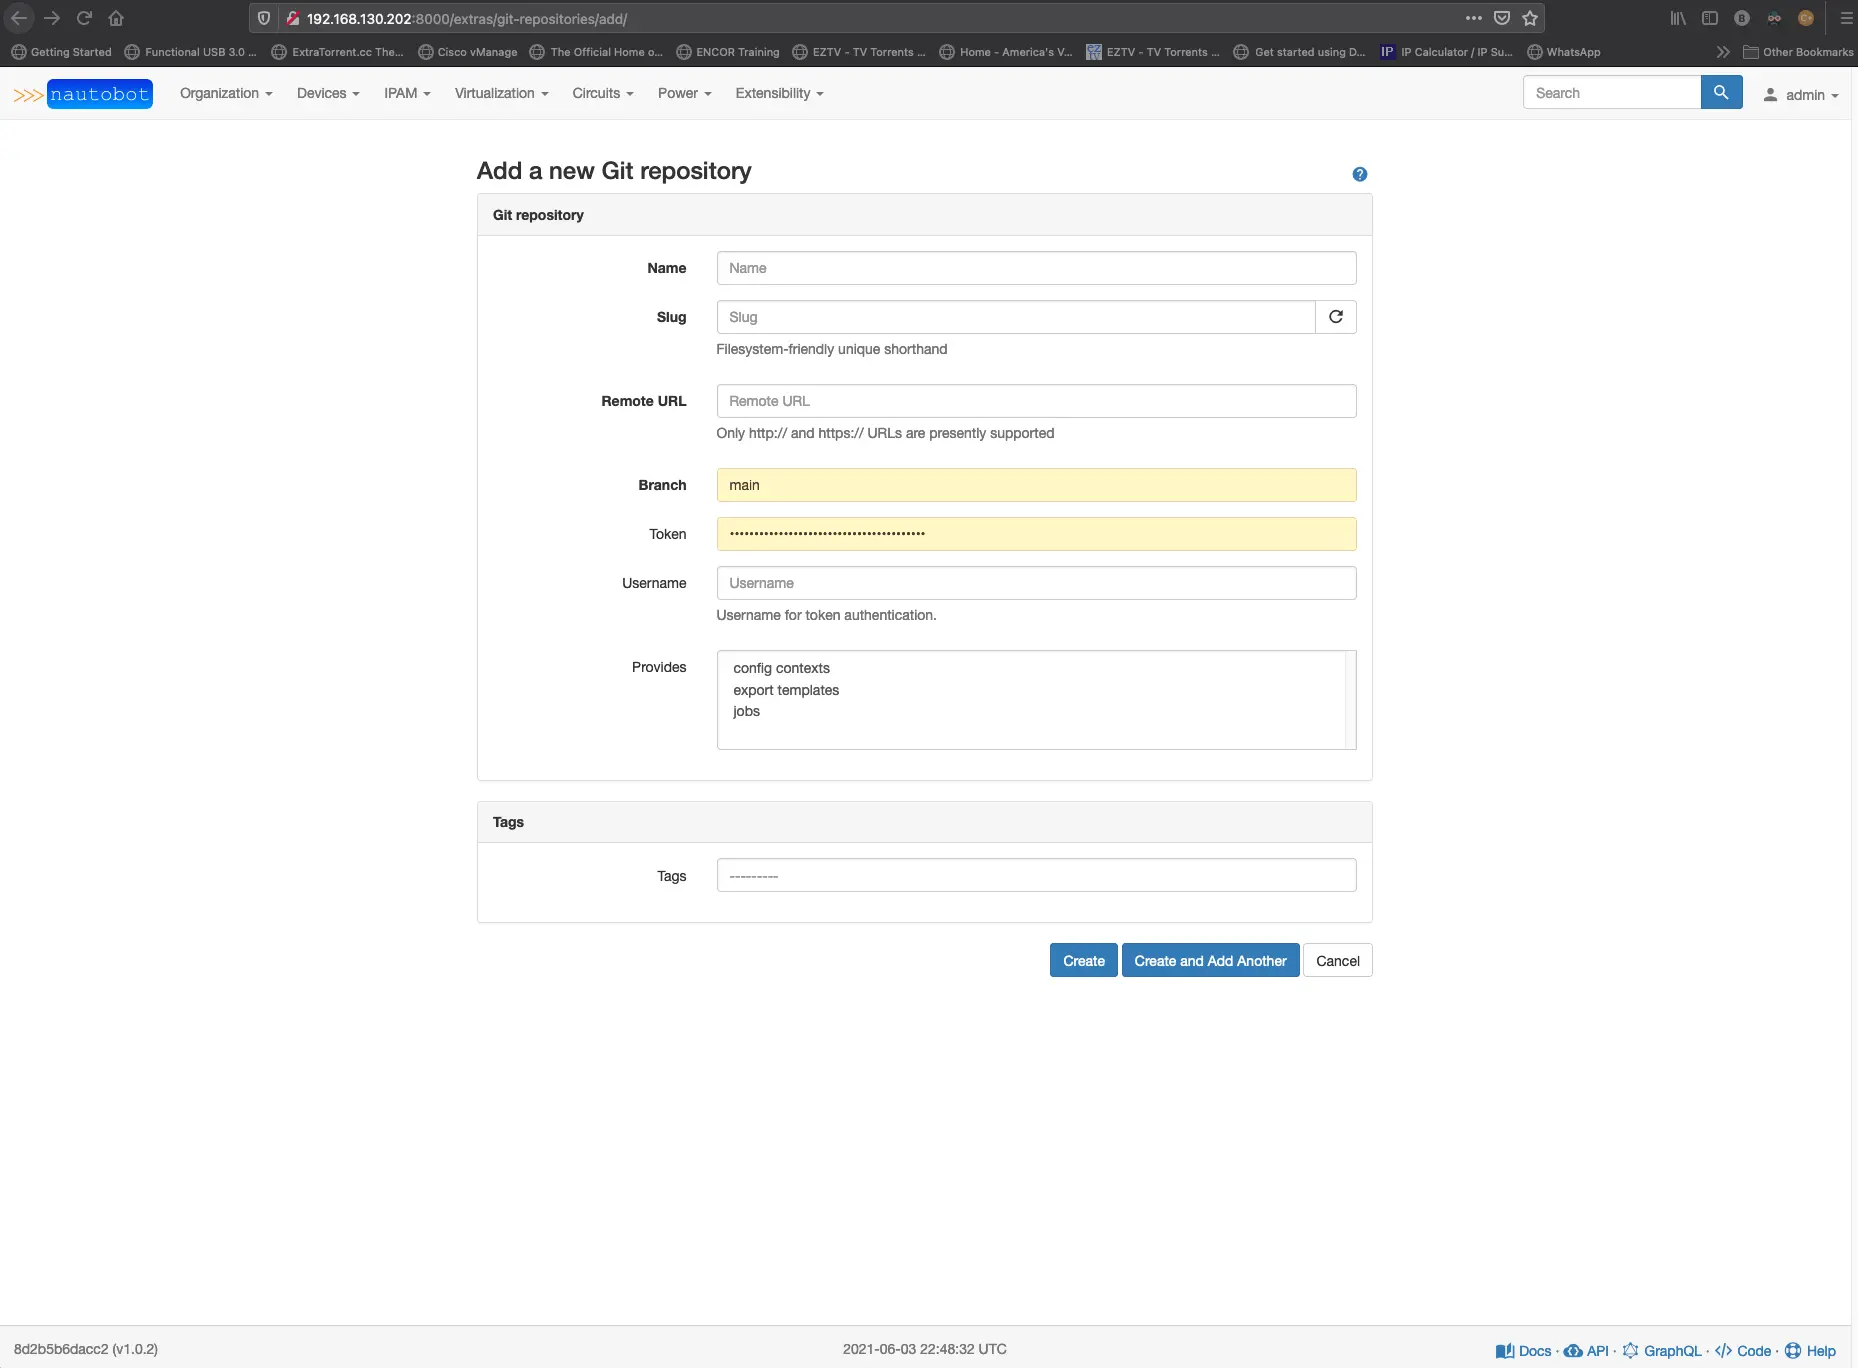The height and width of the screenshot is (1368, 1858).
Task: Select 'jobs' in the Provides list
Action: [x=746, y=711]
